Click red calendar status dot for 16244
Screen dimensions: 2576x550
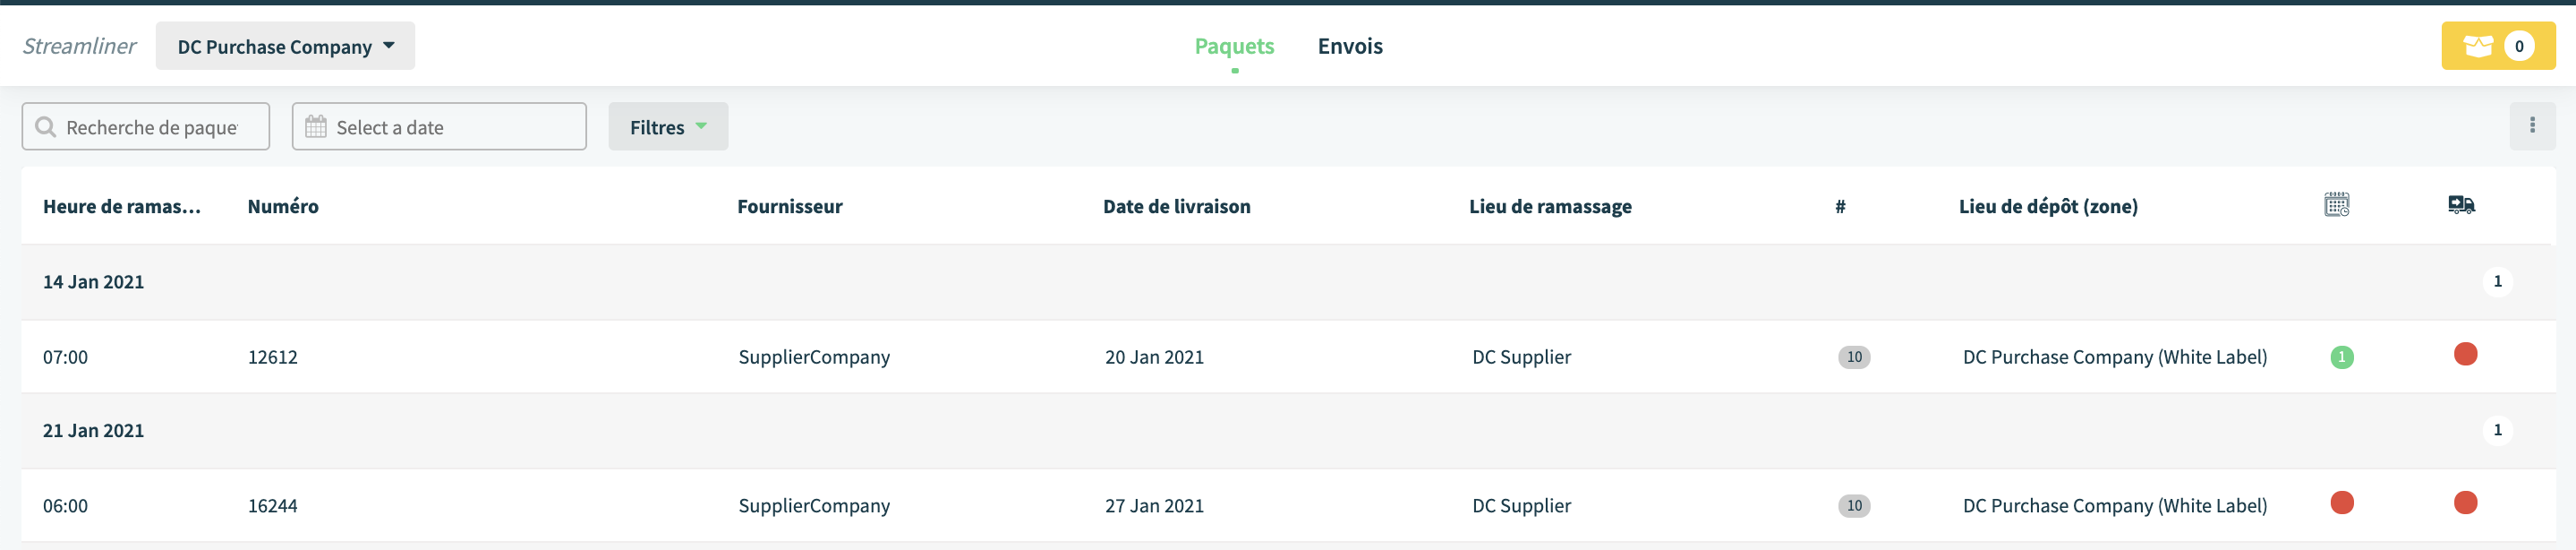[2341, 502]
